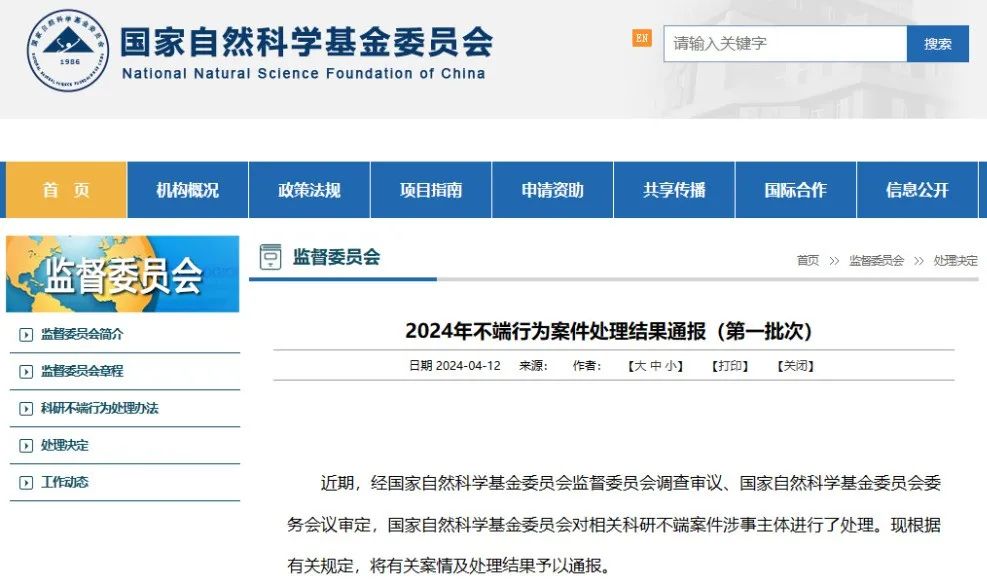Click the 监督委员会 globe banner image

tap(123, 274)
